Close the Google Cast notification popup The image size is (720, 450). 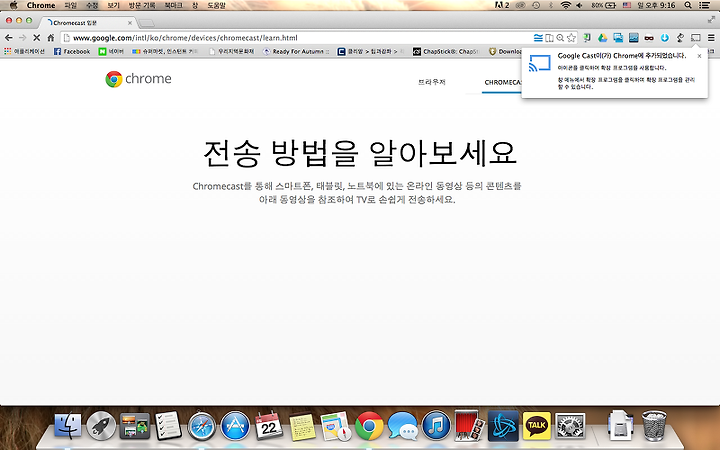click(699, 56)
